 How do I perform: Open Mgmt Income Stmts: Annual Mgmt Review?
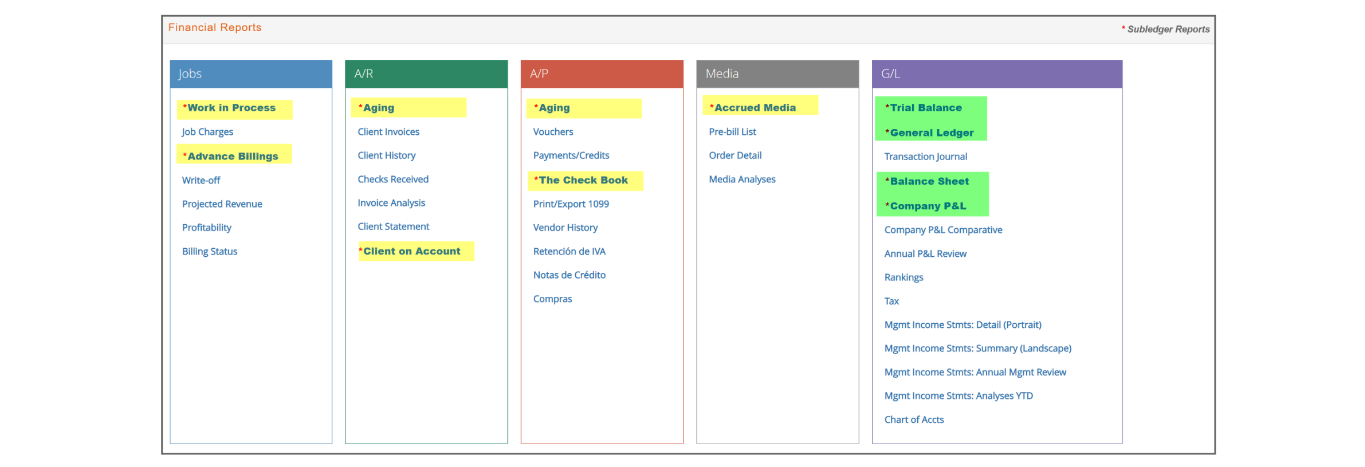click(x=975, y=372)
